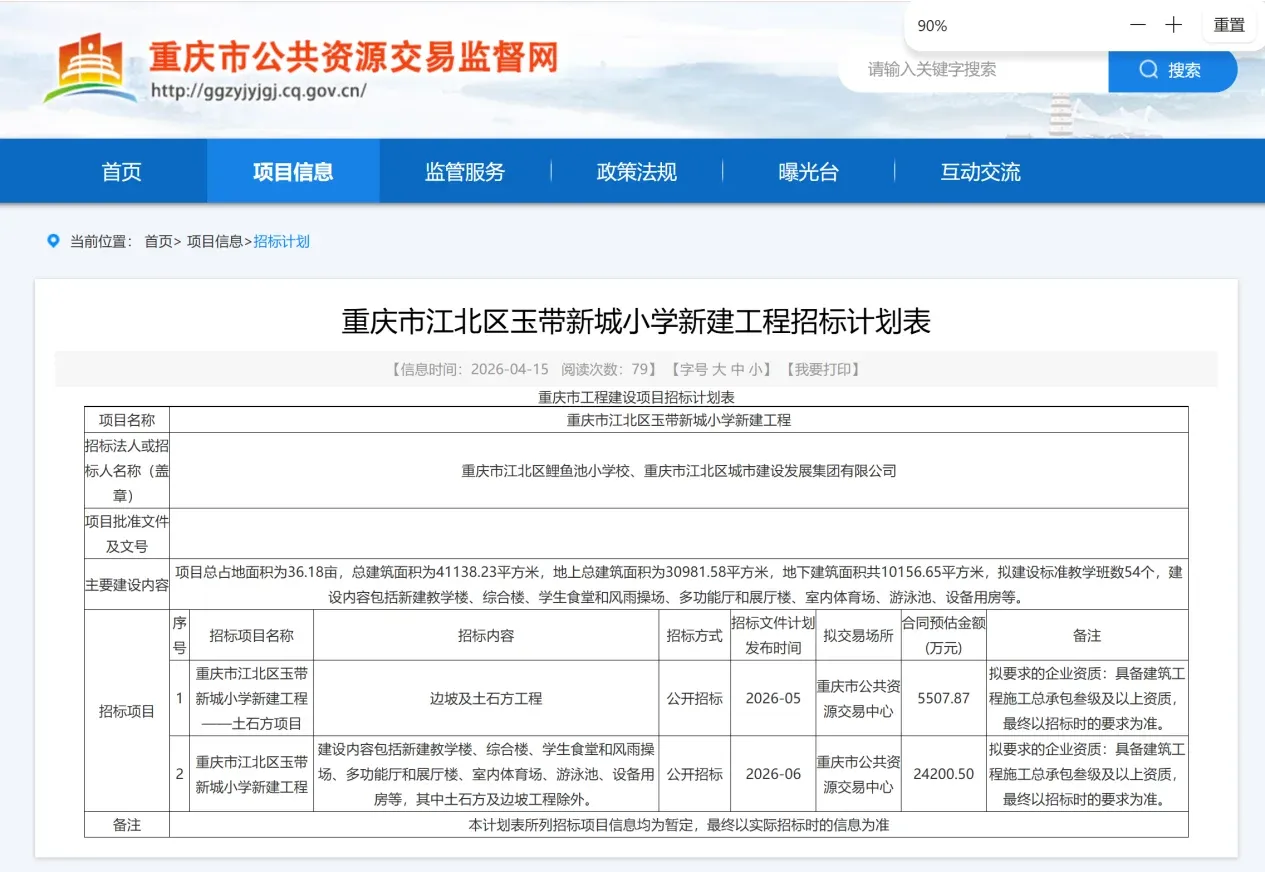Image resolution: width=1265 pixels, height=872 pixels.
Task: Set font size to 大
Action: [x=719, y=369]
